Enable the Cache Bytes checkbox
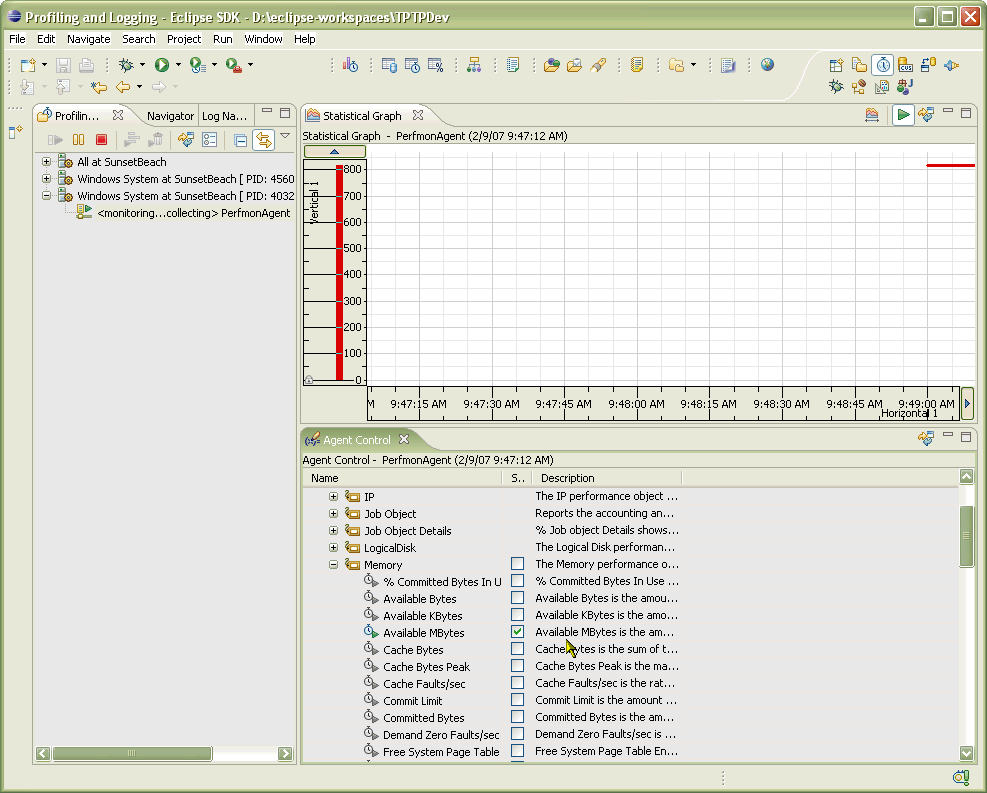This screenshot has width=987, height=793. click(x=517, y=648)
